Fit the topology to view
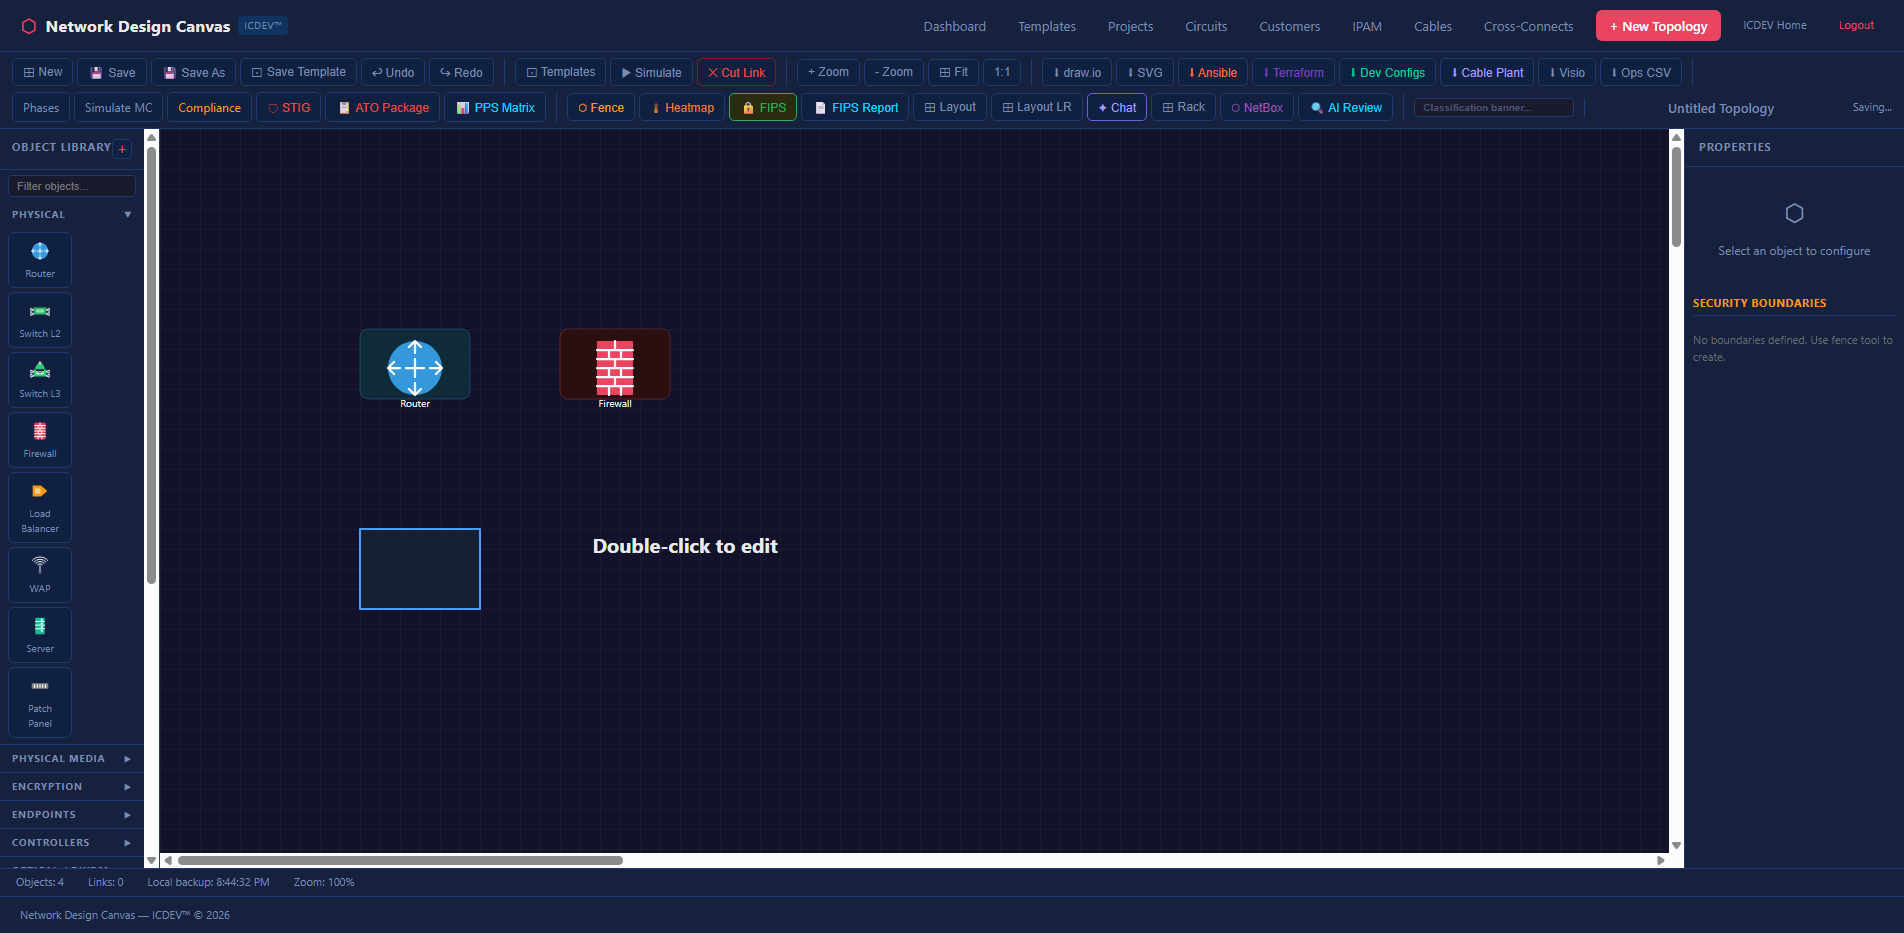 tap(953, 72)
